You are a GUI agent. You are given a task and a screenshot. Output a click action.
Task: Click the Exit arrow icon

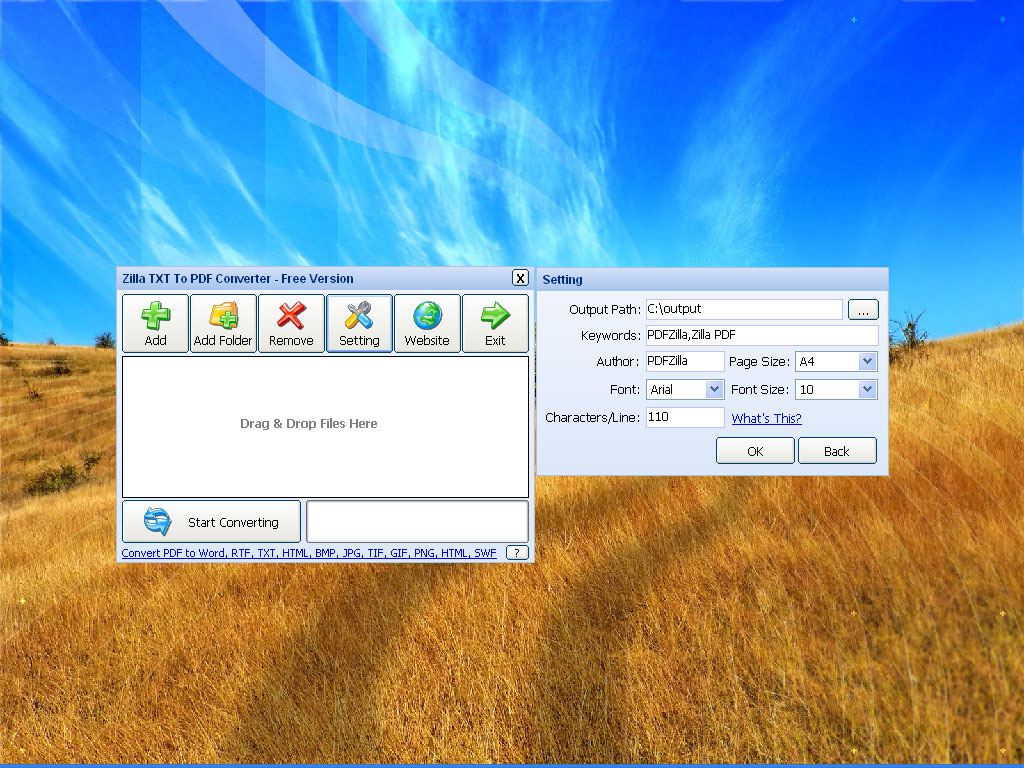[495, 316]
